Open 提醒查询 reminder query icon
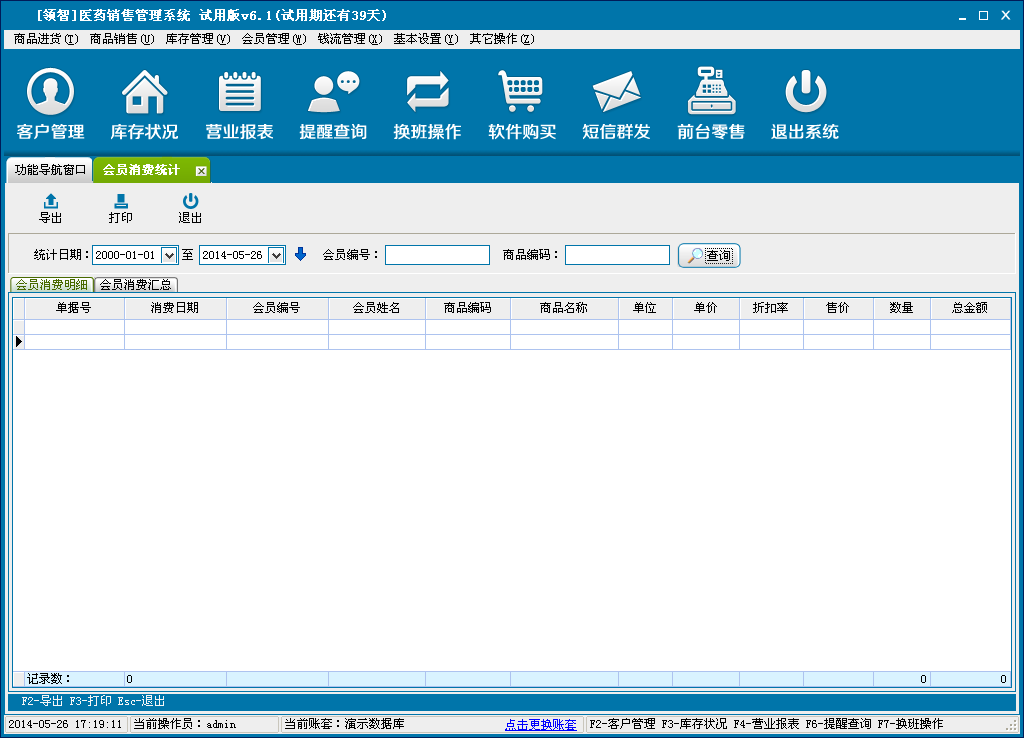The image size is (1024, 738). click(x=333, y=94)
